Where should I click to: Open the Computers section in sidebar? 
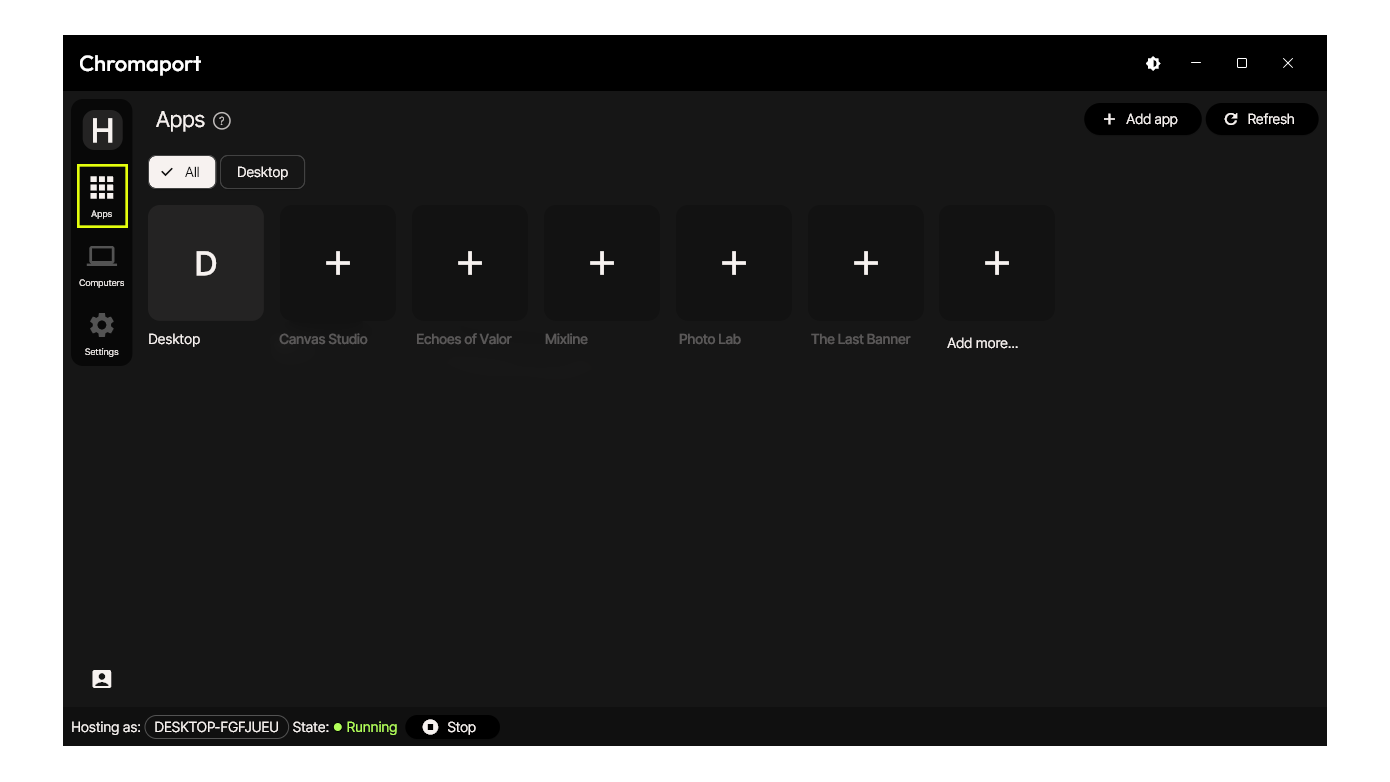click(102, 266)
